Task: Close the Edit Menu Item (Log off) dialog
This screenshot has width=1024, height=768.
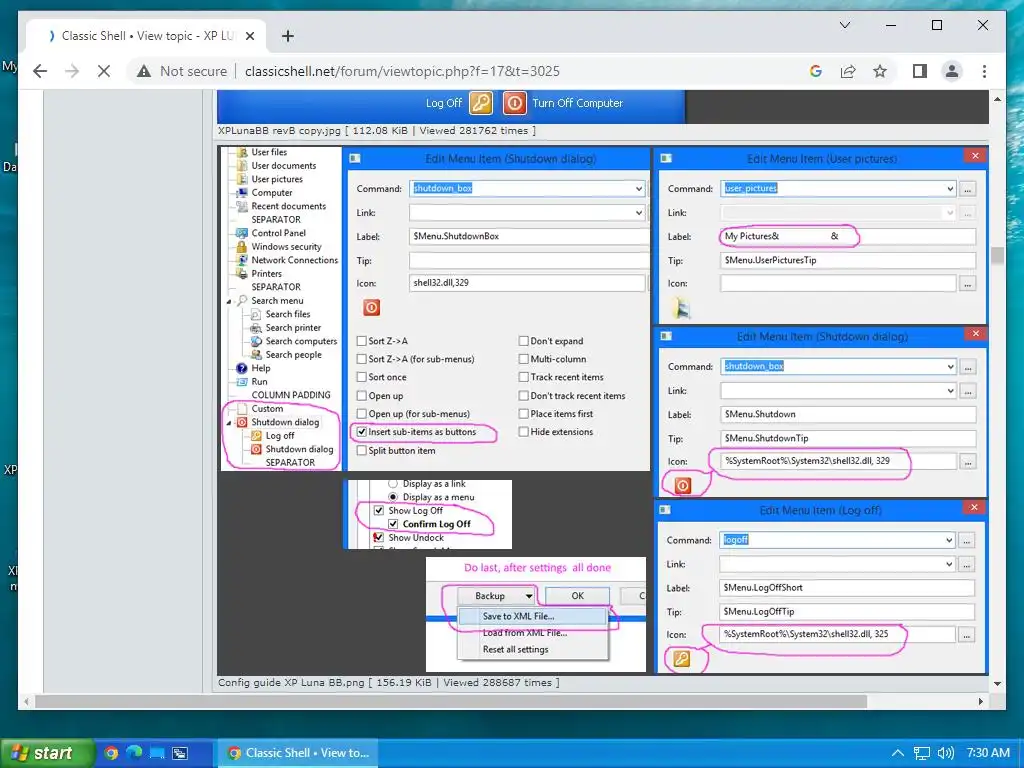Action: (974, 507)
